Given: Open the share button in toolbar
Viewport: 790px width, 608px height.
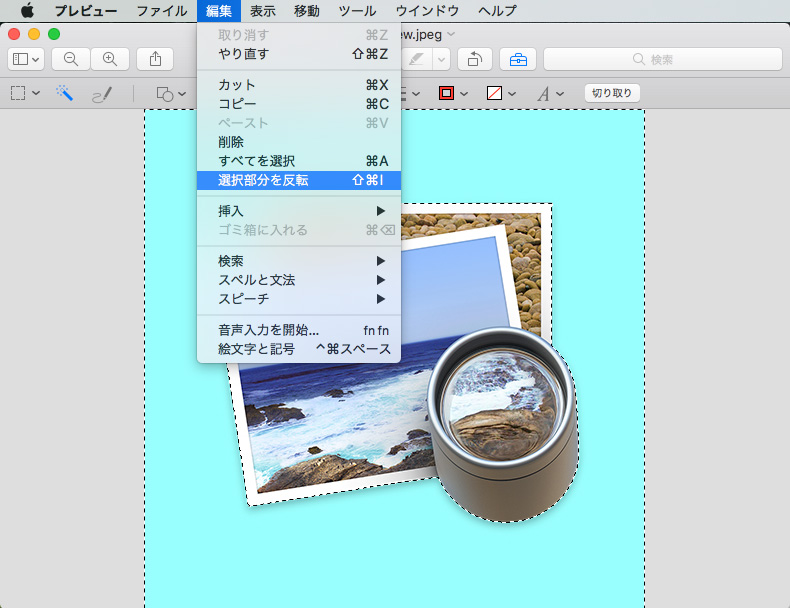Looking at the screenshot, I should coord(155,59).
